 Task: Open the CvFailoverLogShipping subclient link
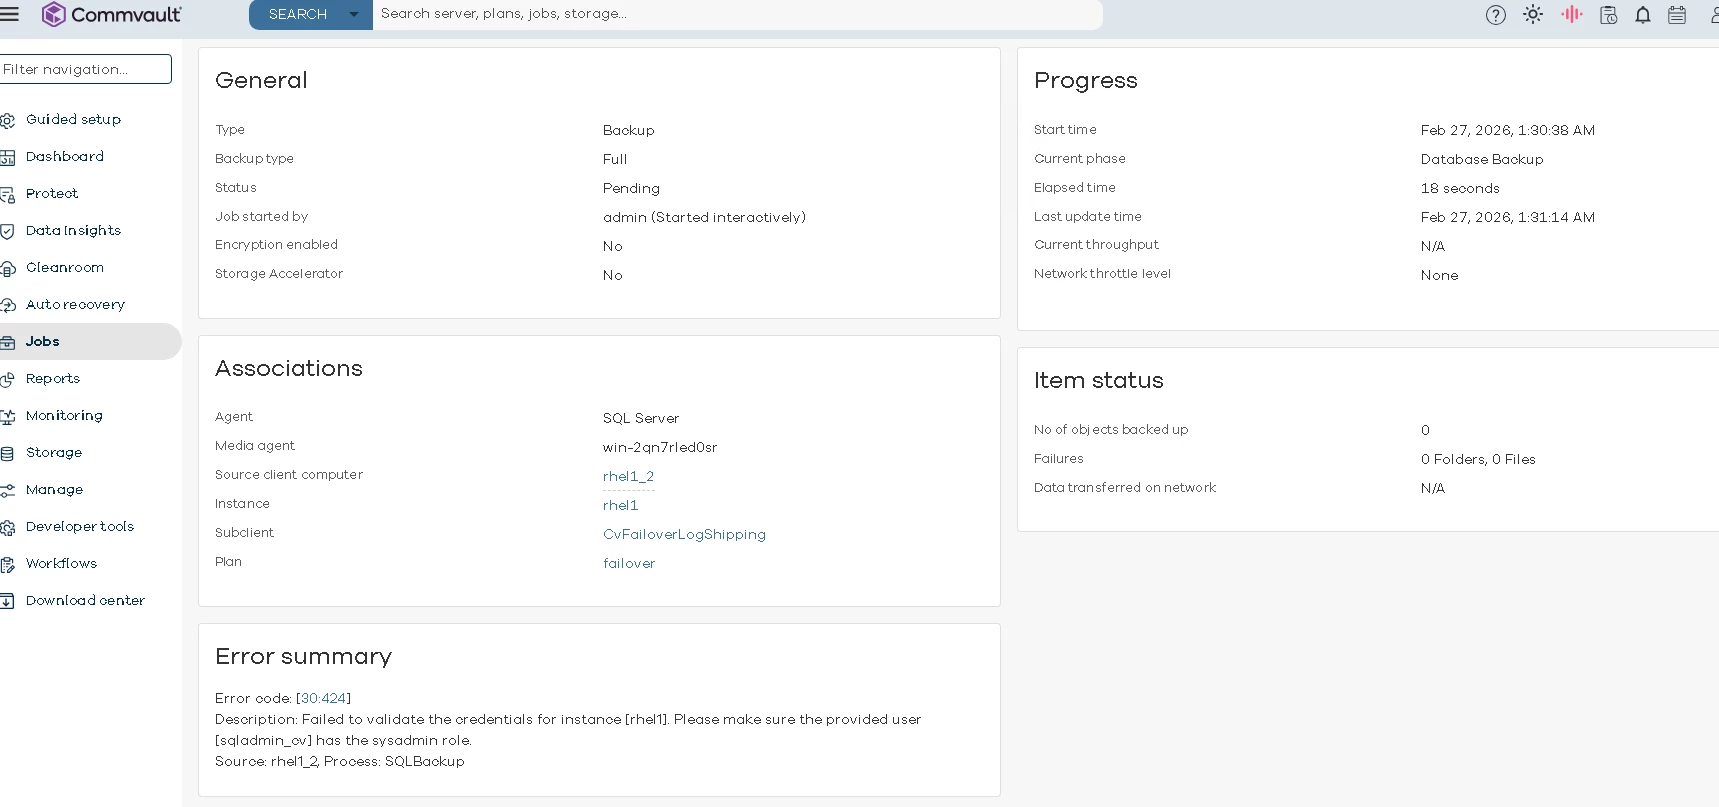(x=684, y=534)
